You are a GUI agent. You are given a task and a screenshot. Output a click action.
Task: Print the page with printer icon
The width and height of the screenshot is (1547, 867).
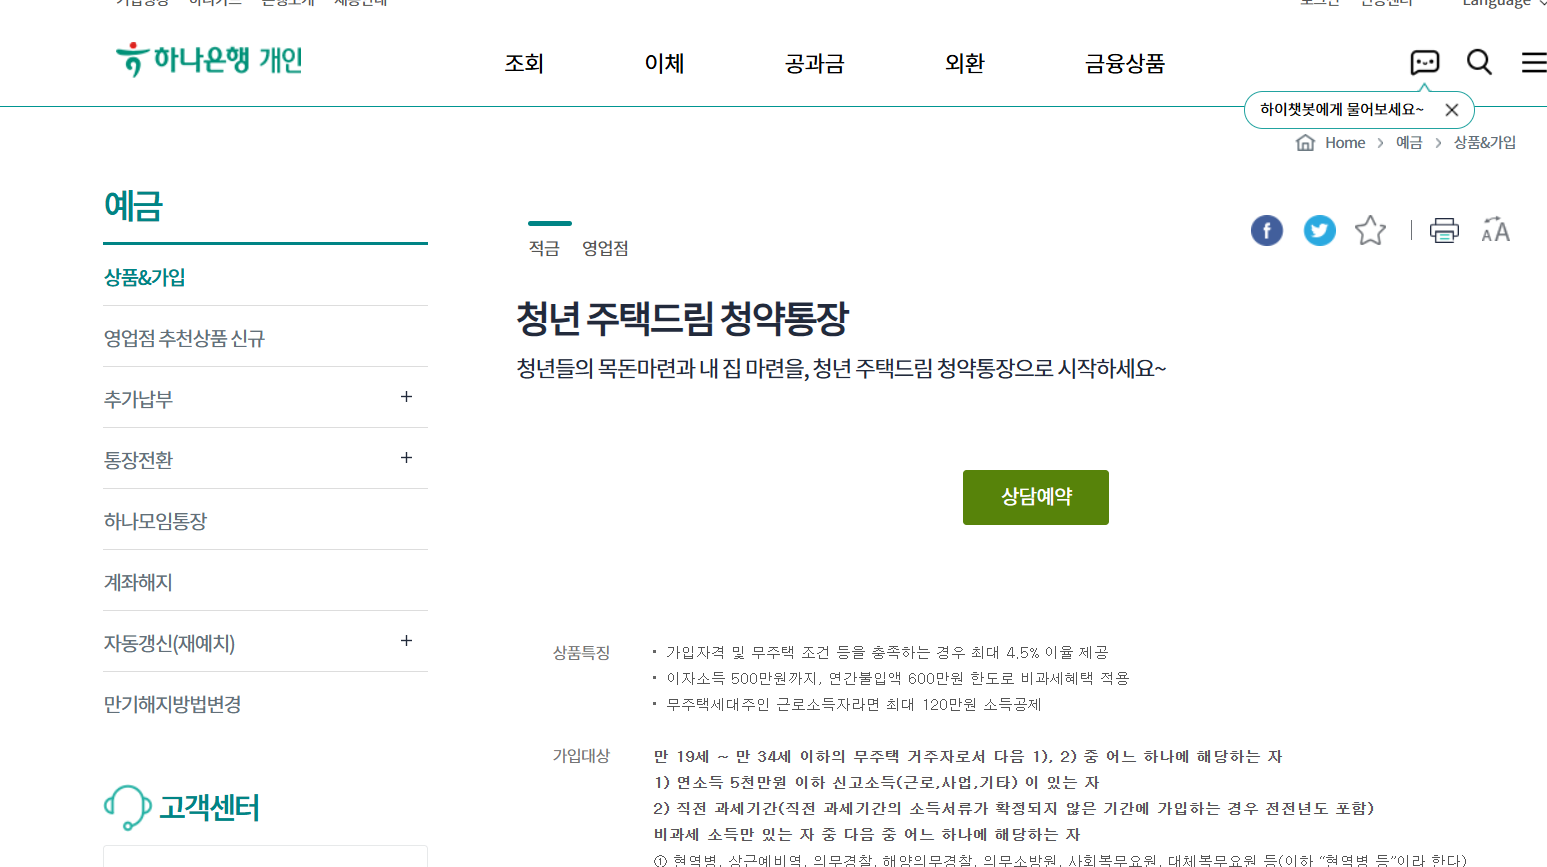(x=1444, y=230)
